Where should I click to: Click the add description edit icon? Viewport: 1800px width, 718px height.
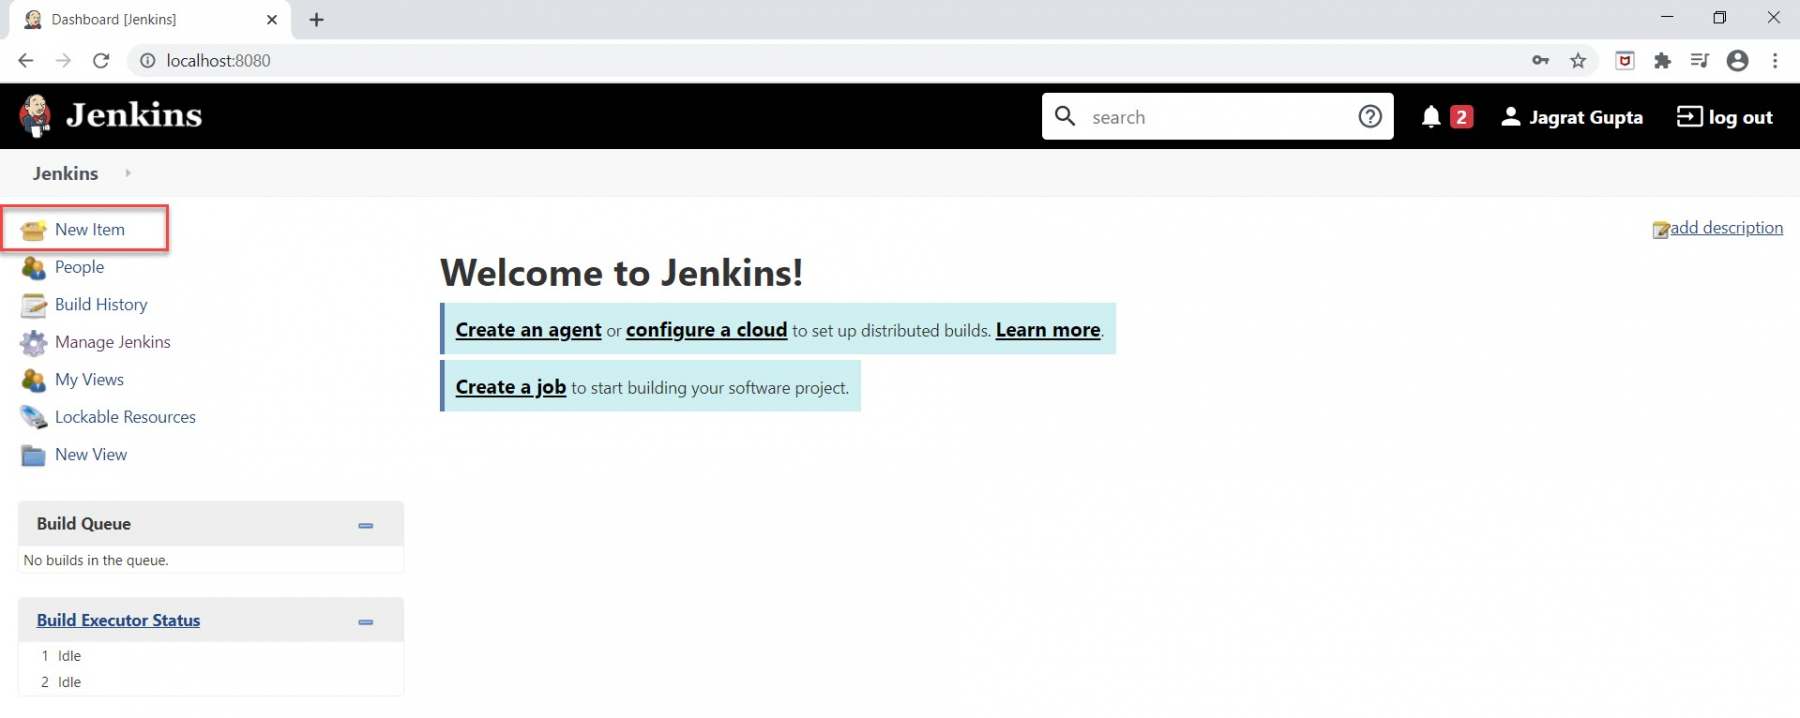1661,230
